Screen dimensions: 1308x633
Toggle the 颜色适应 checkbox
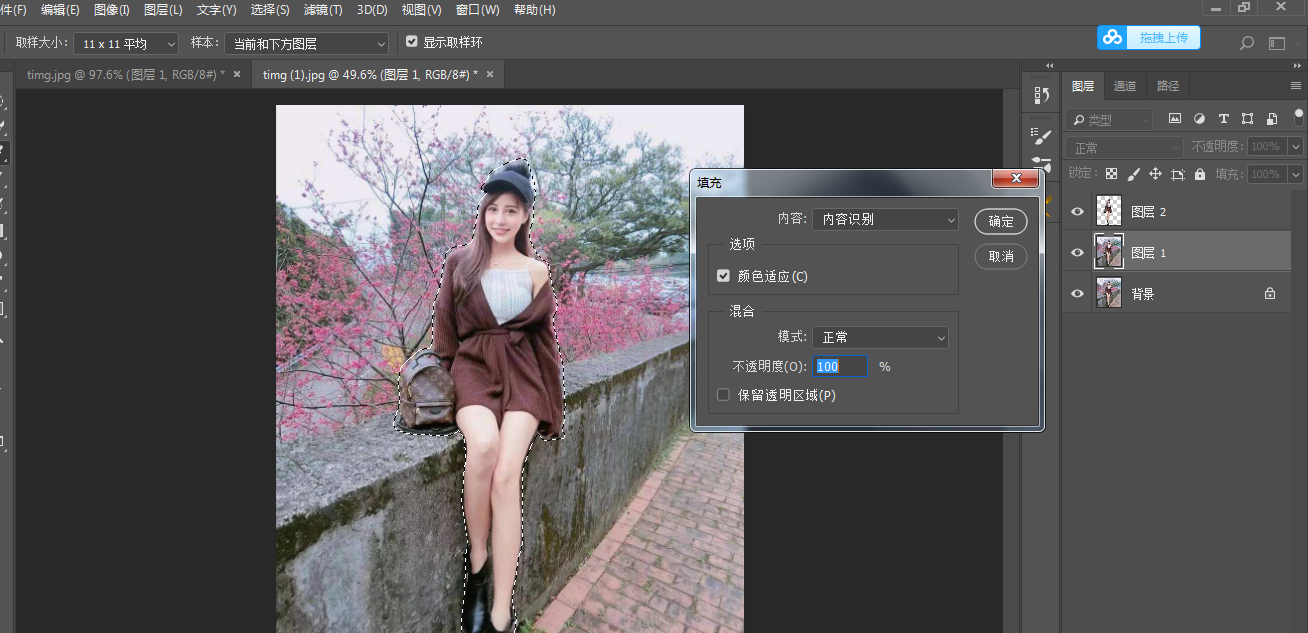point(723,276)
